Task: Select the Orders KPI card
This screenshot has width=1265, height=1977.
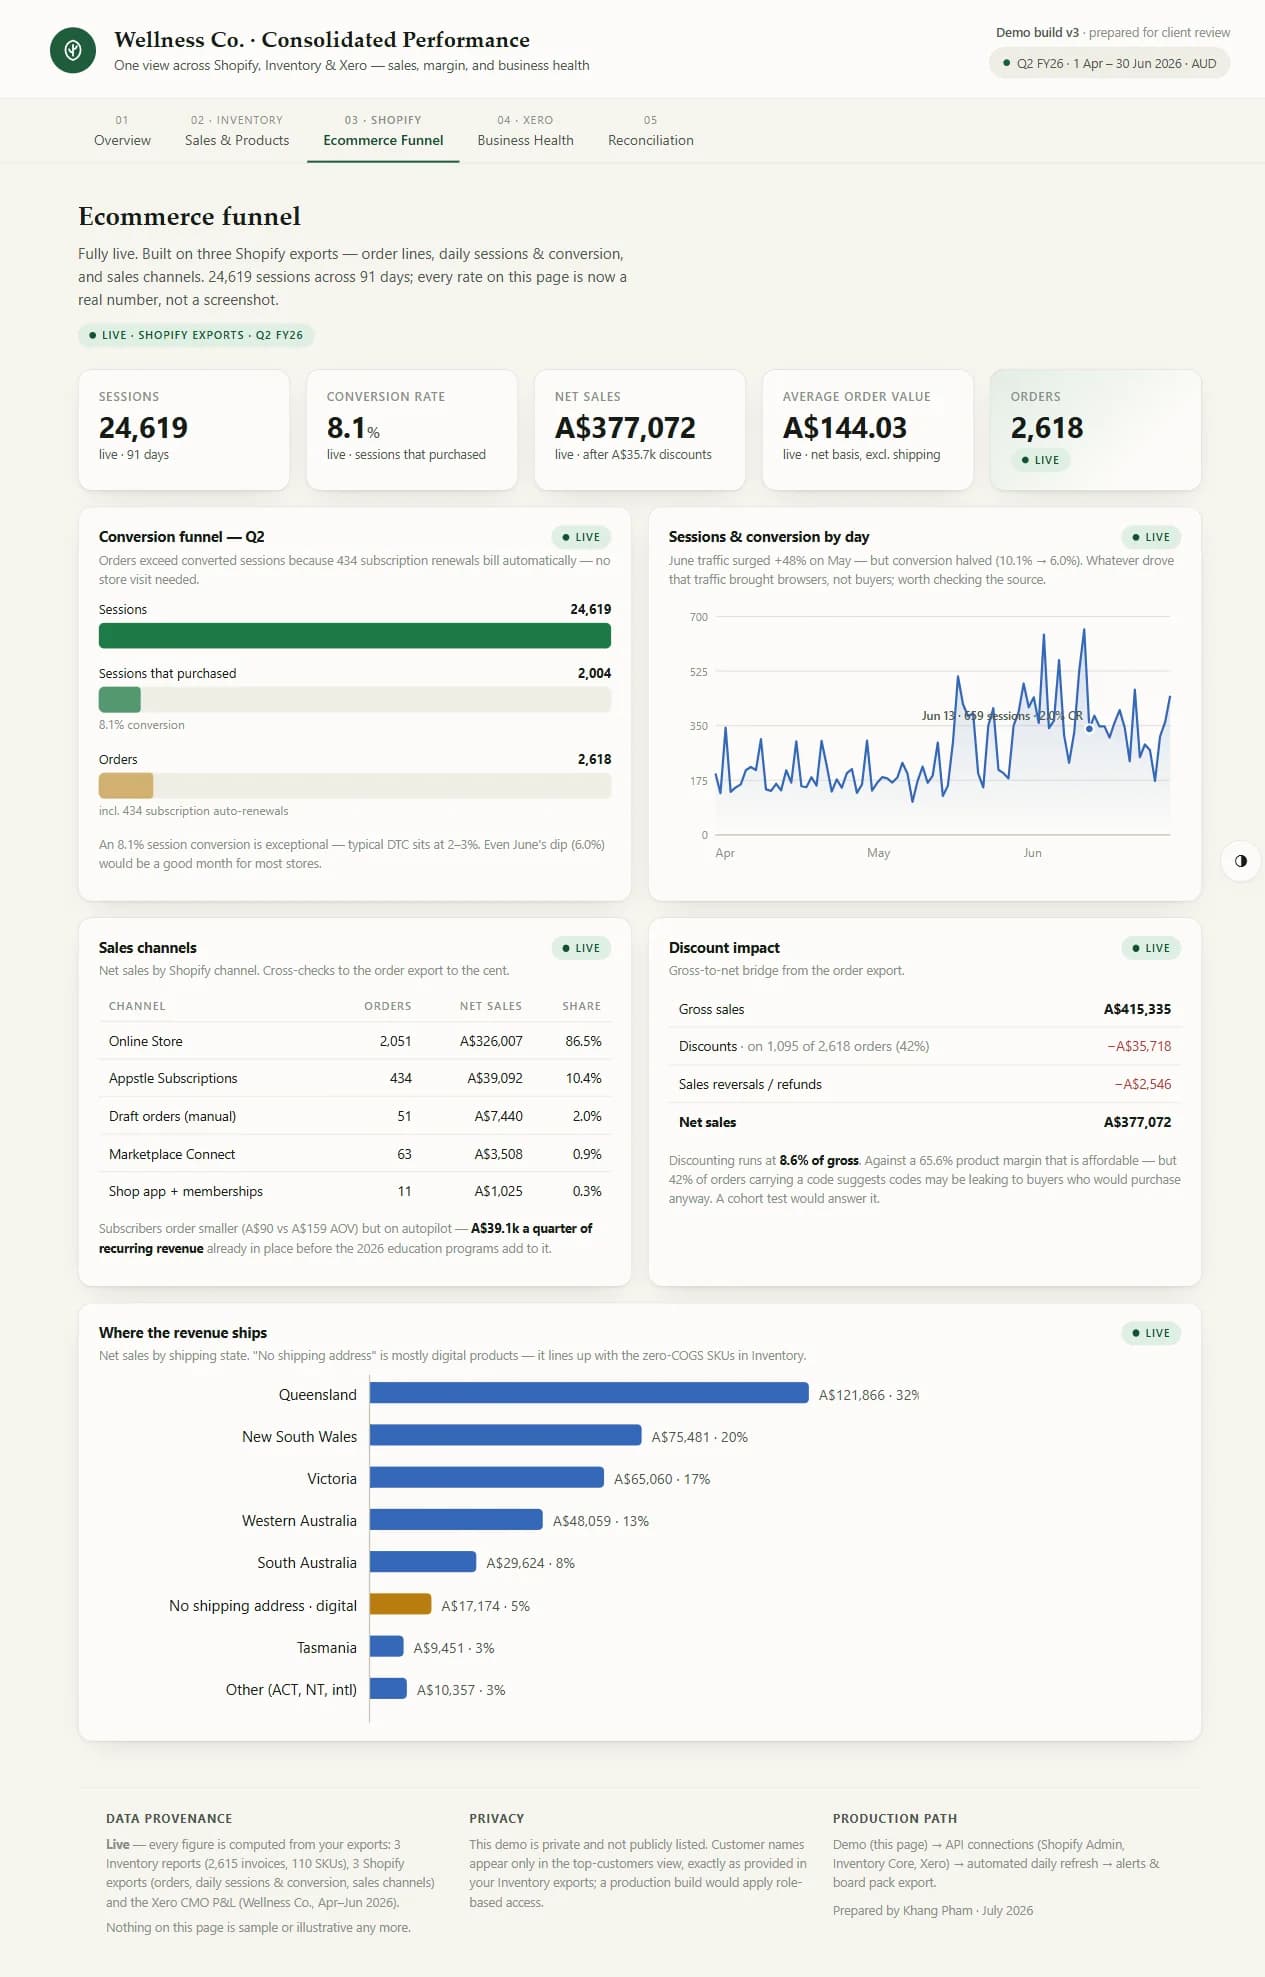Action: (1095, 430)
